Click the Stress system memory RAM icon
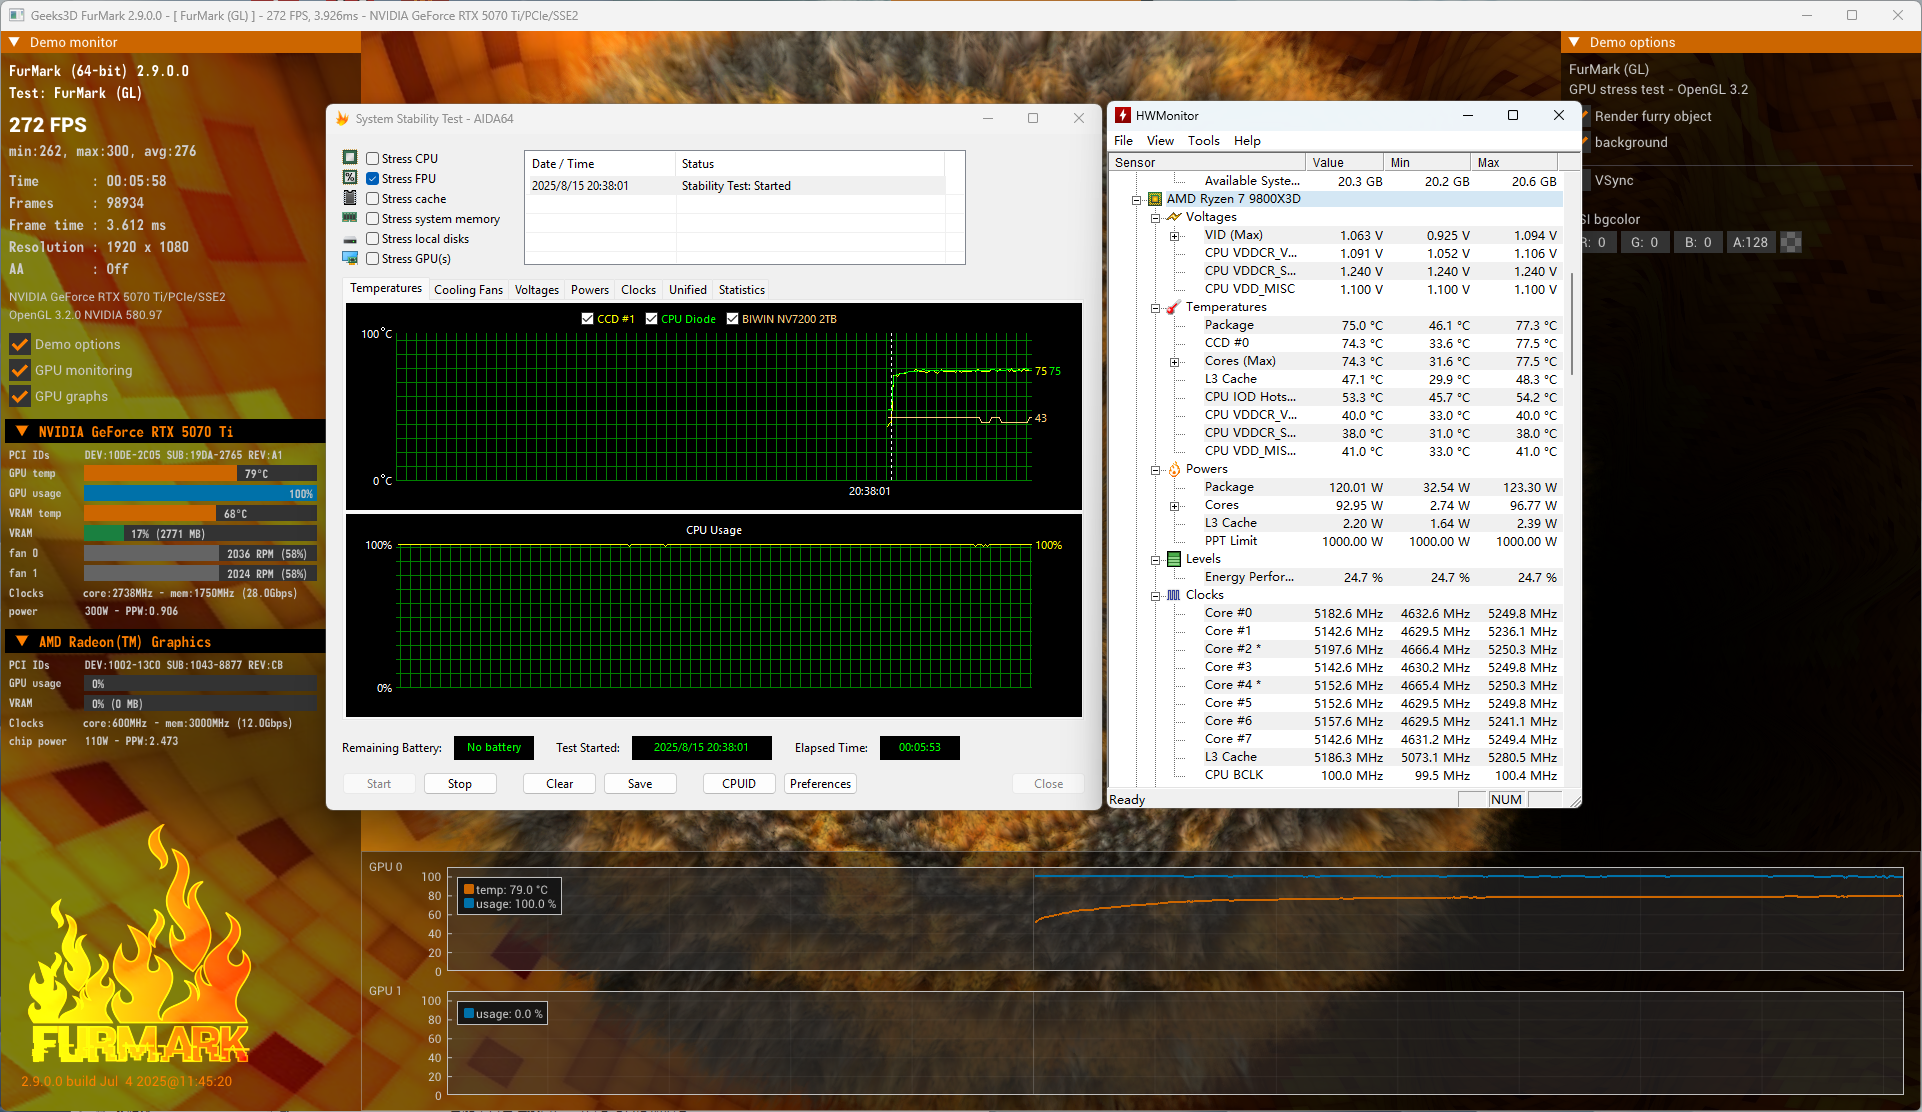 350,218
